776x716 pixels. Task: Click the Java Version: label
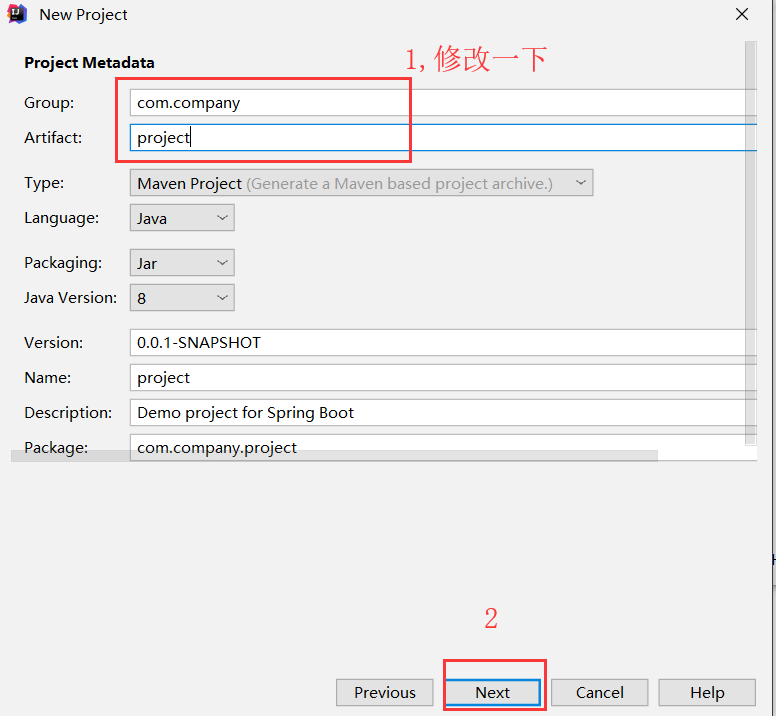point(70,298)
